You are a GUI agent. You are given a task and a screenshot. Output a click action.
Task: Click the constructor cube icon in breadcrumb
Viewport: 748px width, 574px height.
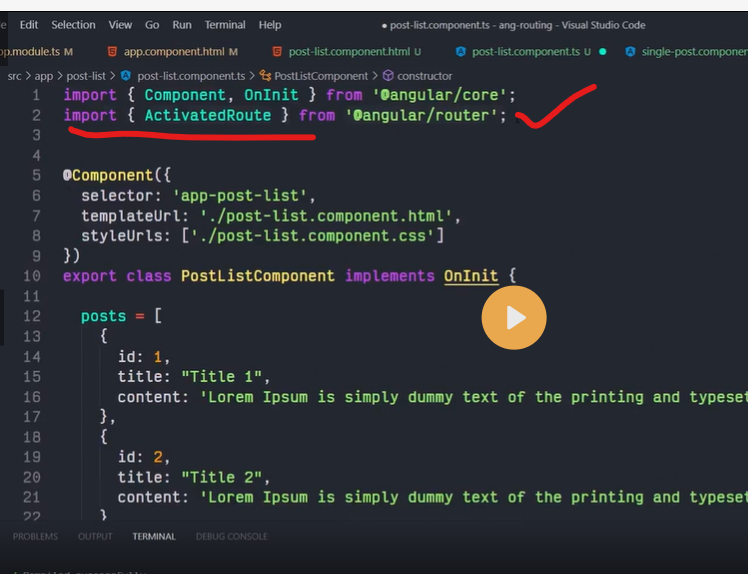pos(388,75)
